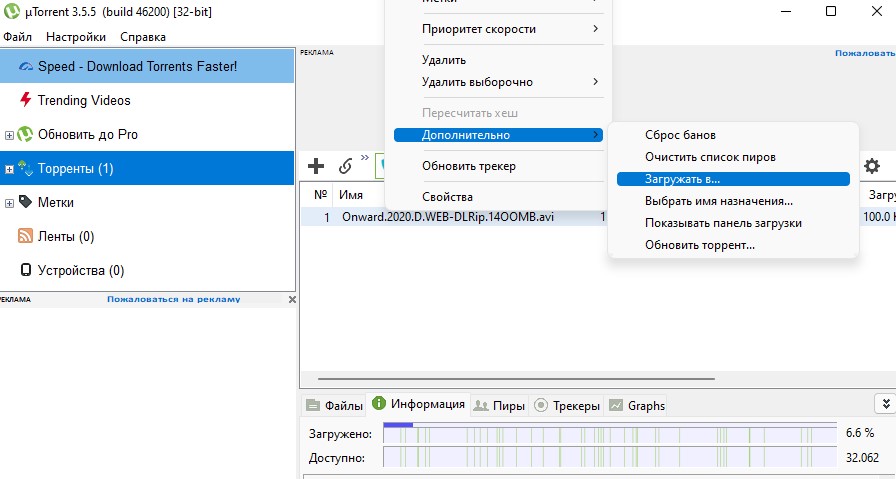Open the preferences gear icon in the toolbar
The width and height of the screenshot is (896, 479).
(871, 166)
